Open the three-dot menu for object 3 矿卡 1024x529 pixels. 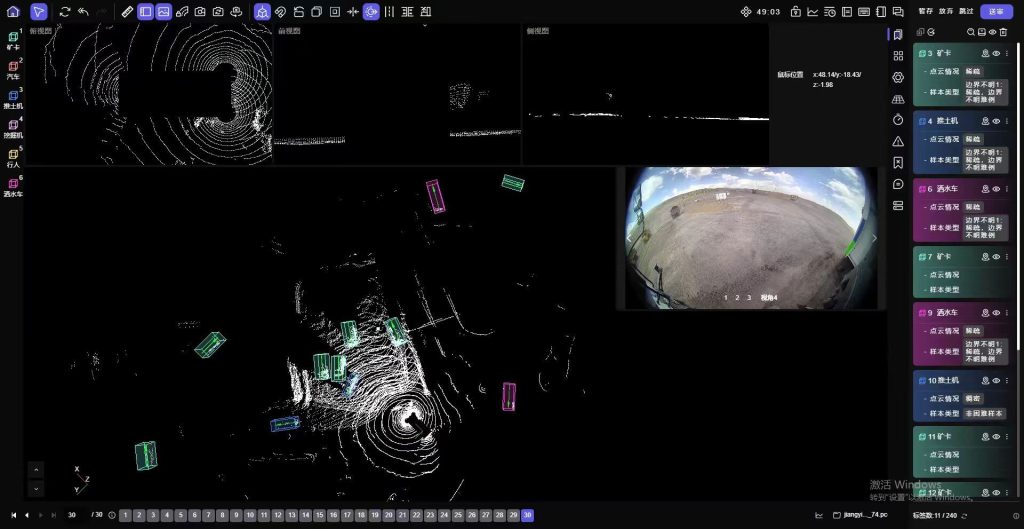pyautogui.click(x=1006, y=53)
